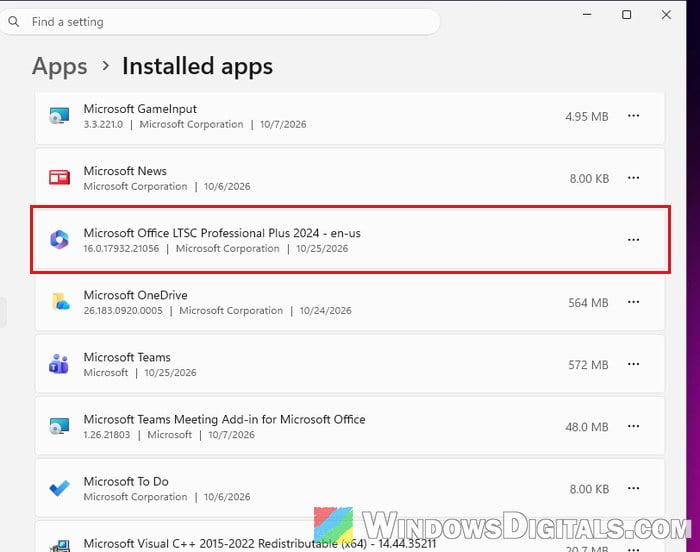700x552 pixels.
Task: Click version 16.0.17932.21056 text
Action: (121, 249)
